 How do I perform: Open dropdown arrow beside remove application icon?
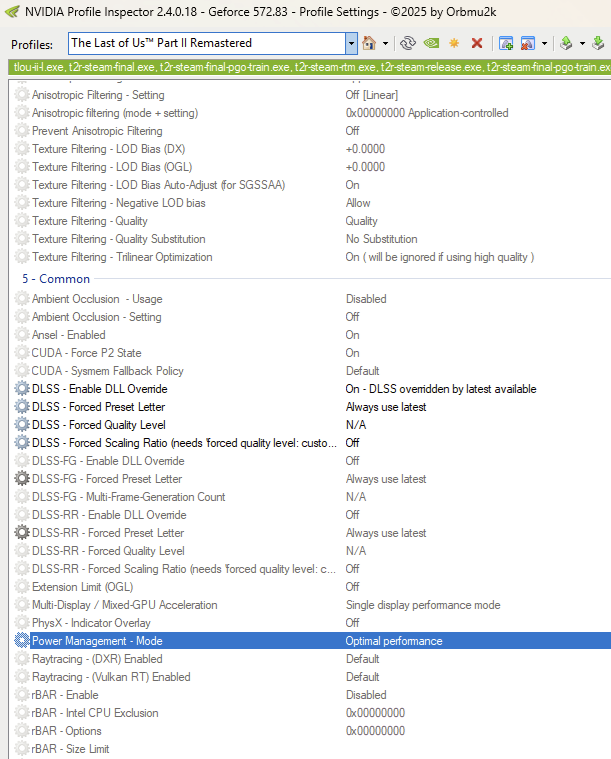click(544, 43)
